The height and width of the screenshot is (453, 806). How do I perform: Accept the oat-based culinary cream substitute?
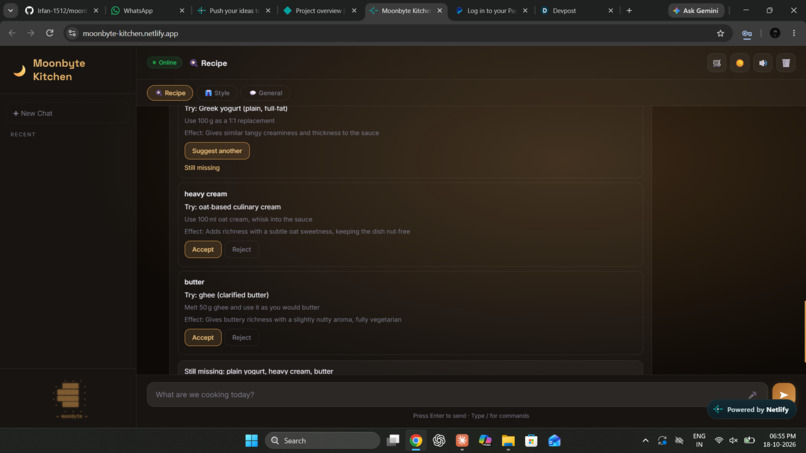pos(203,249)
